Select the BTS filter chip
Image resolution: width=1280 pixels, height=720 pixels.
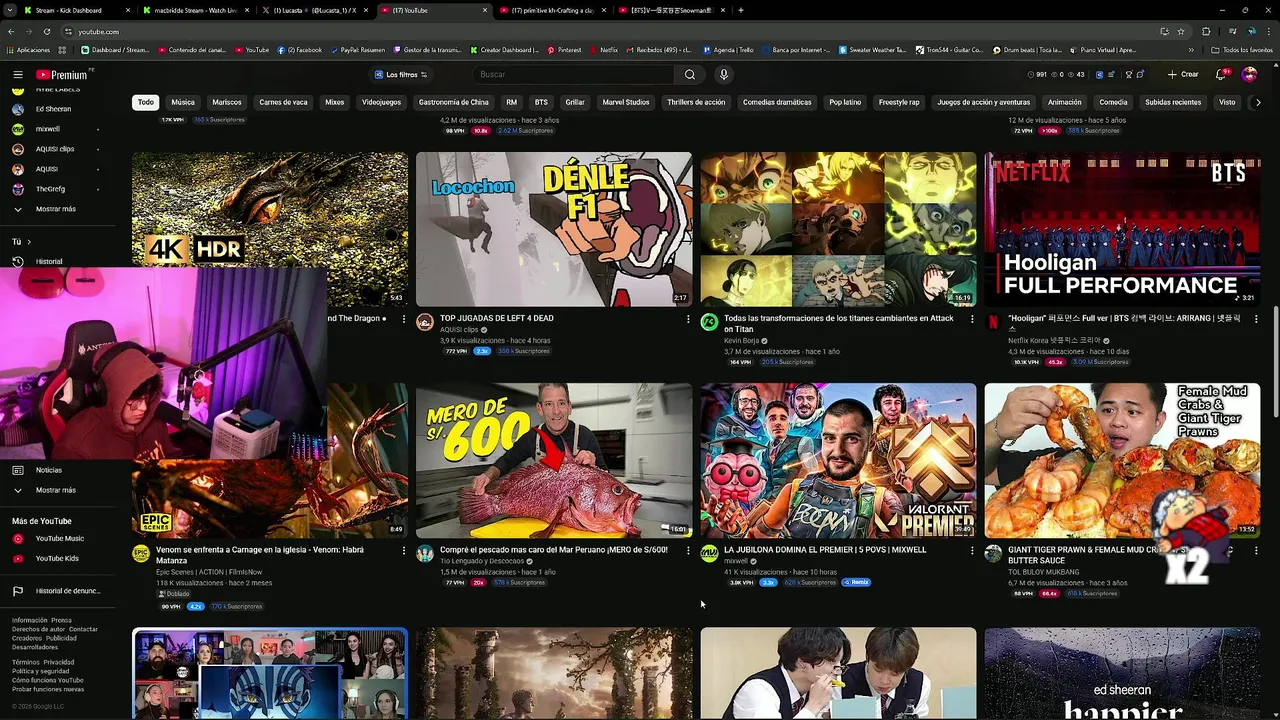point(541,102)
